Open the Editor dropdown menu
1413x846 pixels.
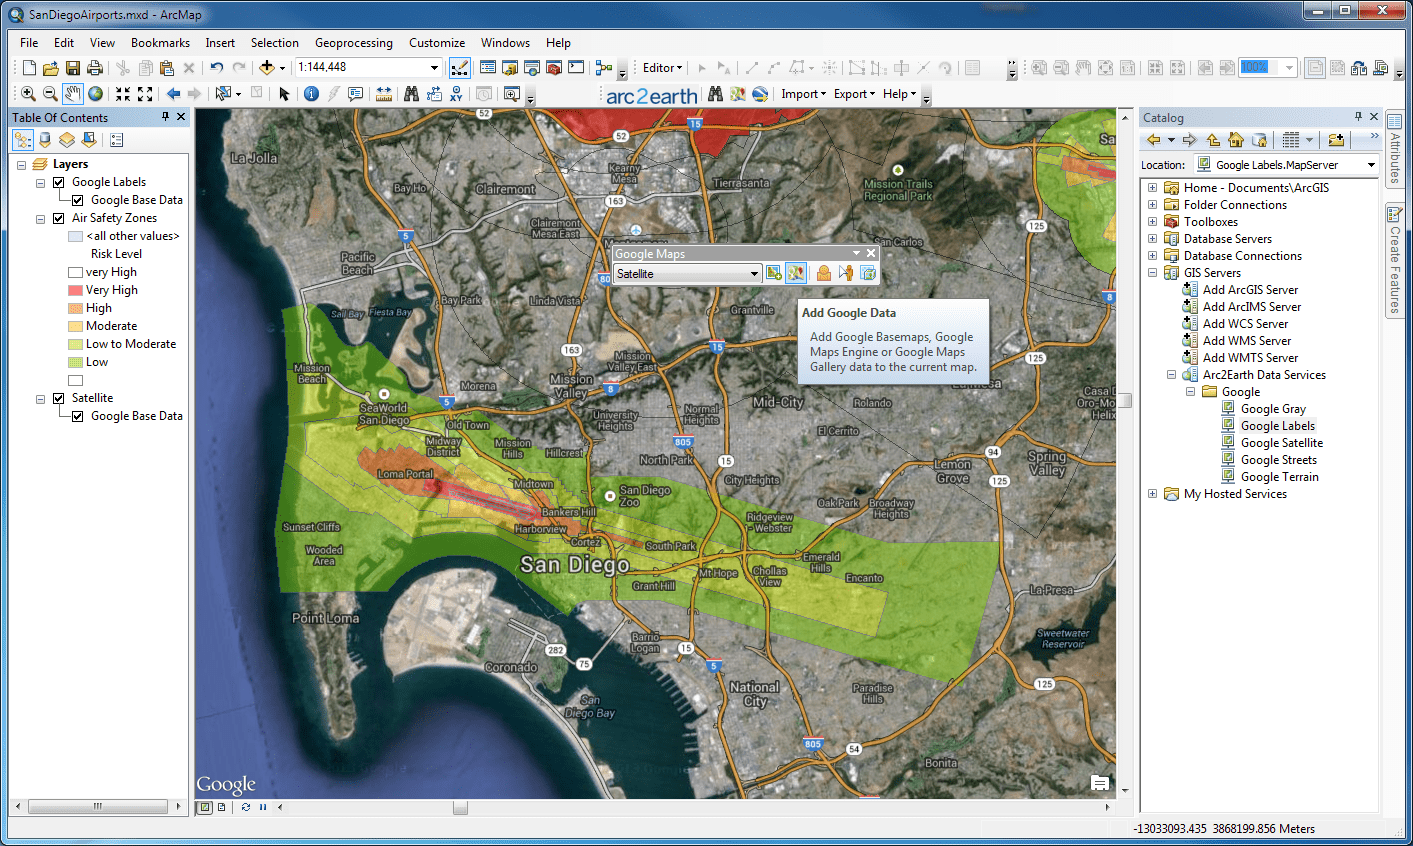[662, 68]
